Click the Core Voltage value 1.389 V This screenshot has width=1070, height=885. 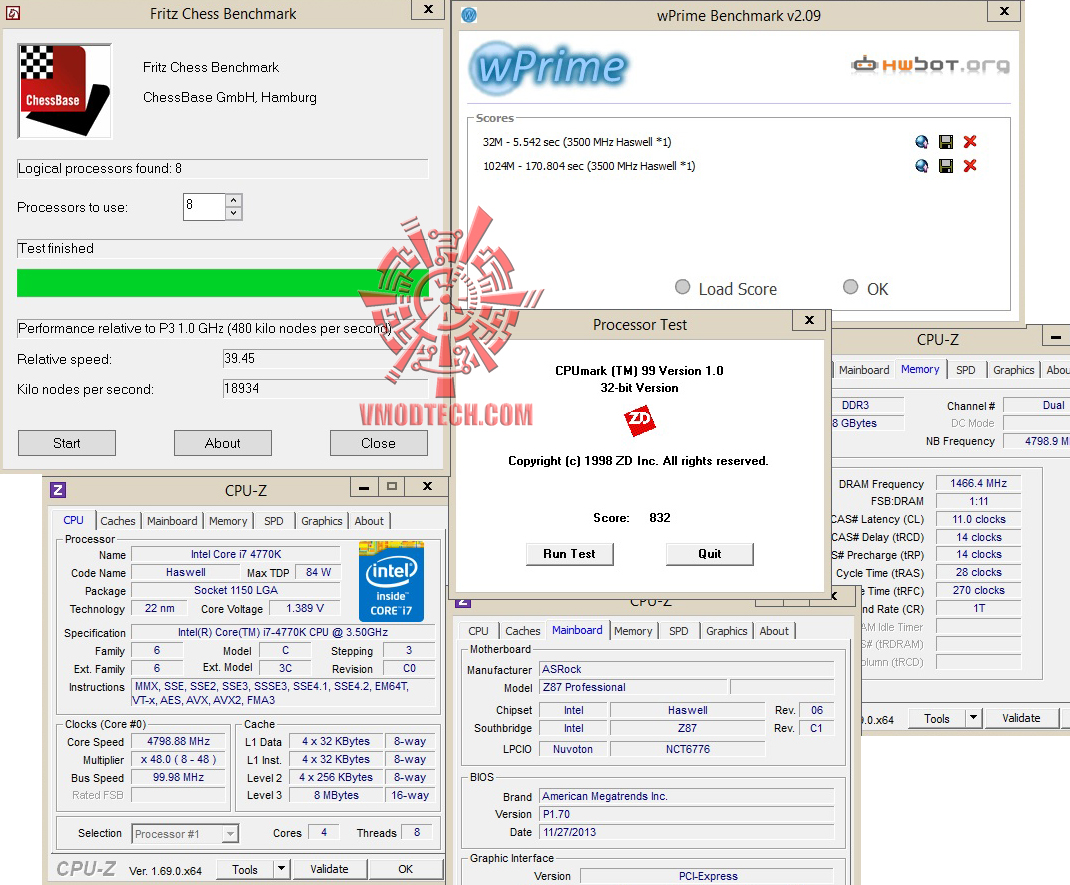(x=304, y=608)
